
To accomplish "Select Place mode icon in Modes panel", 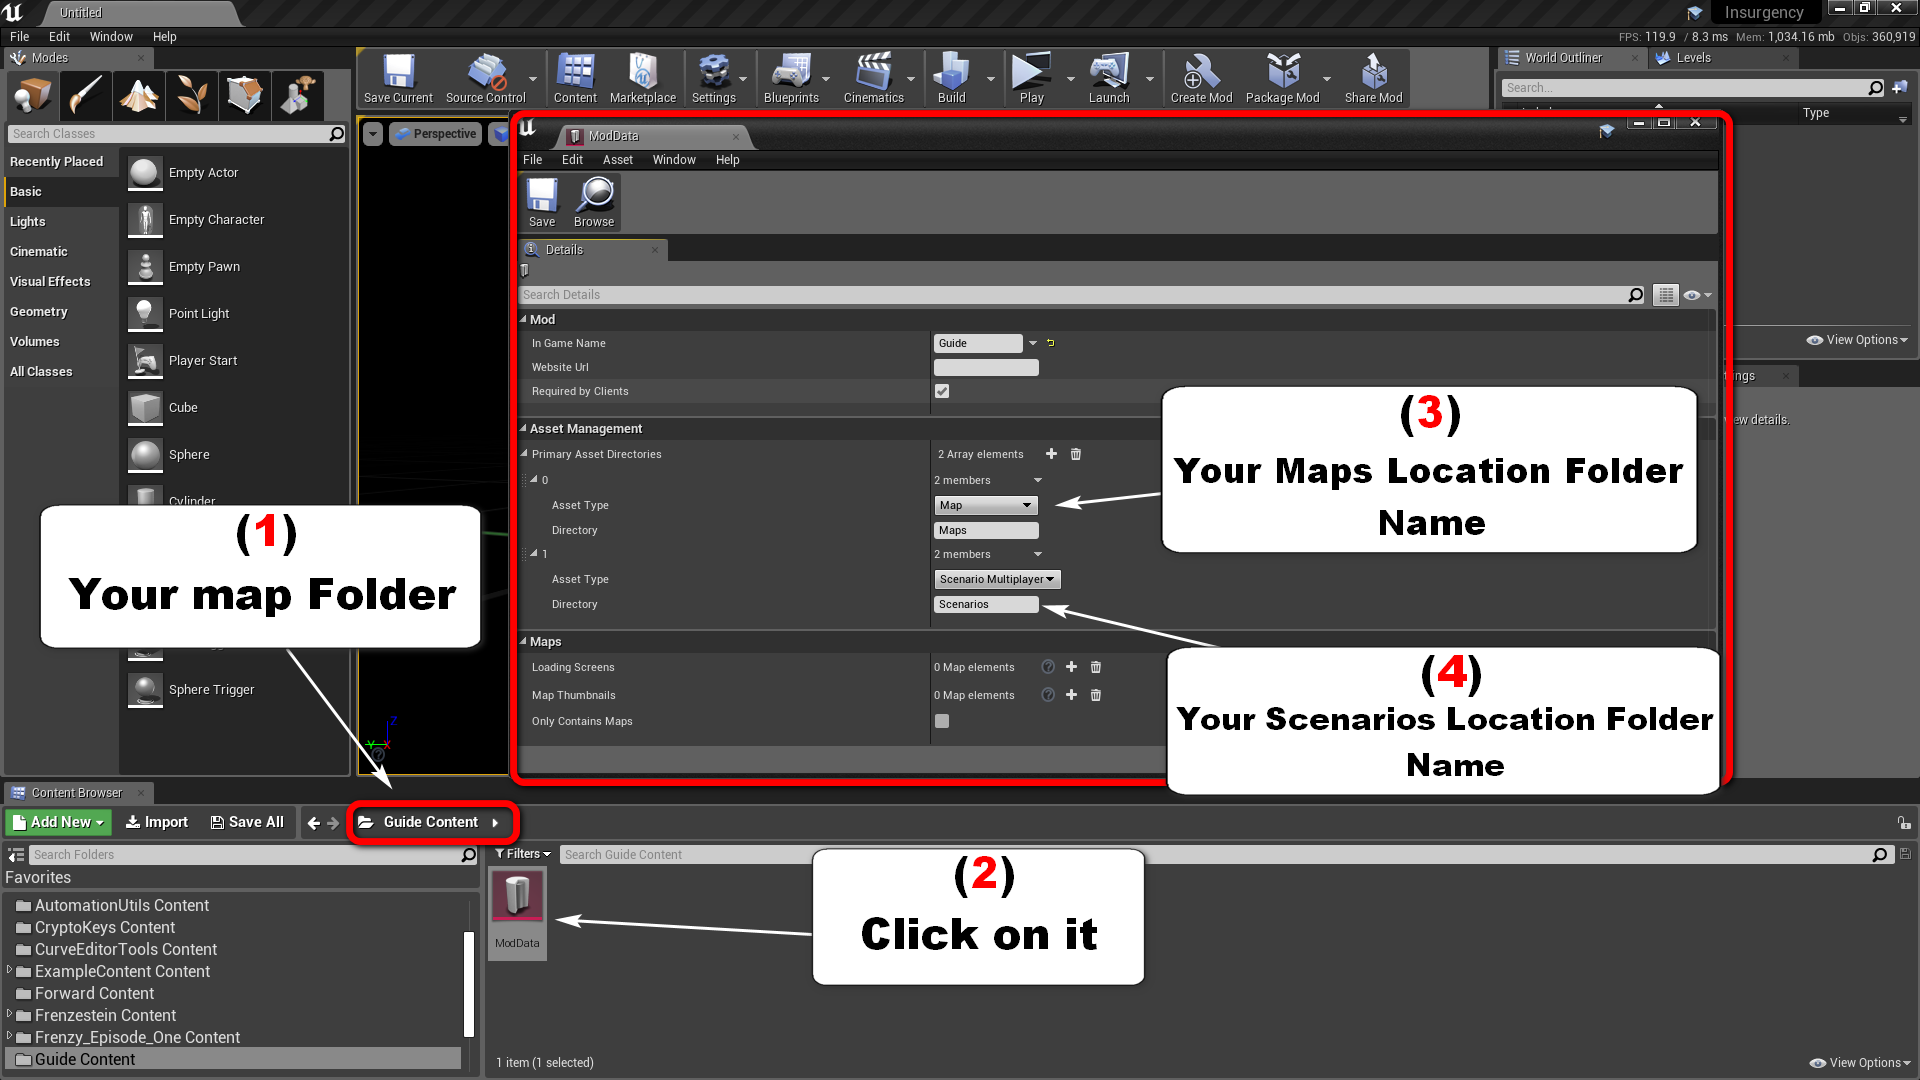I will pos(32,96).
